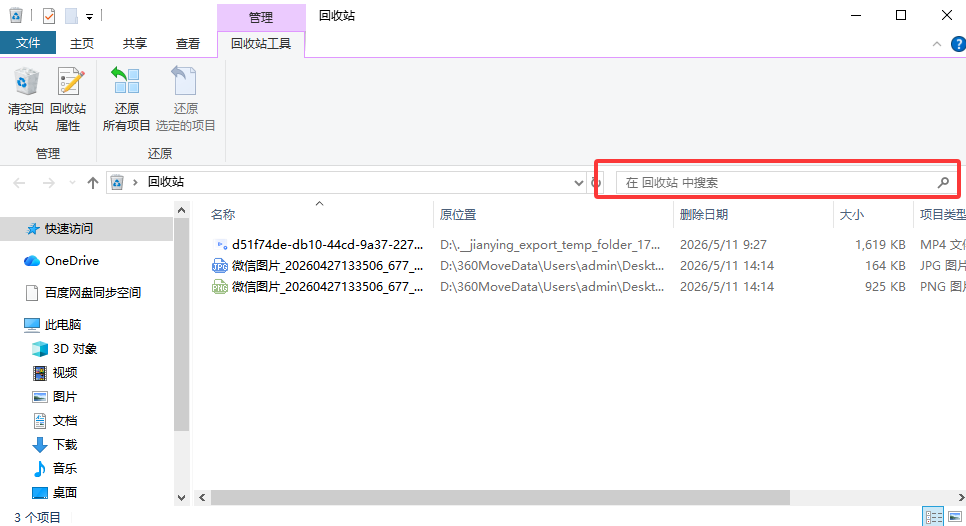Switch to the 主页 (Home) tab
This screenshot has height=526, width=966.
click(82, 43)
